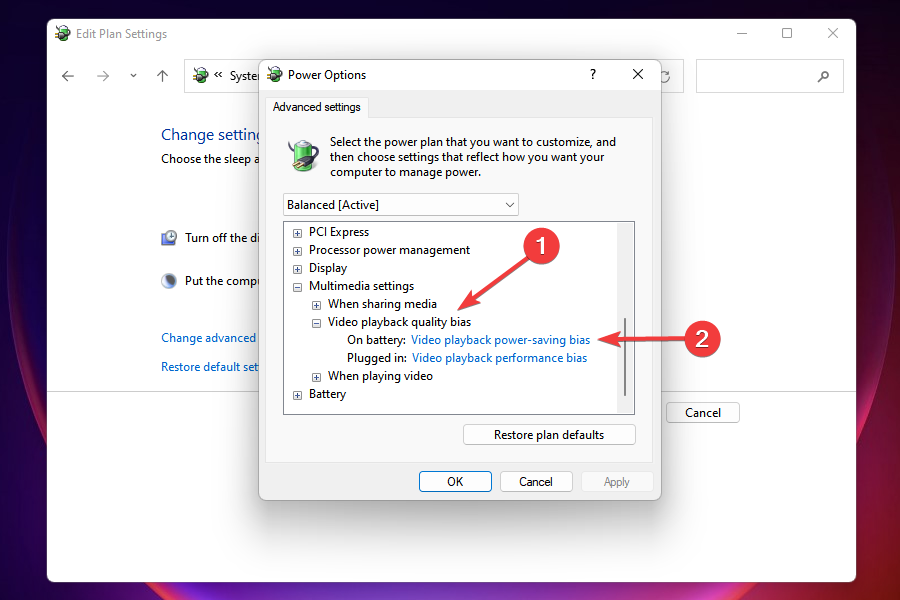900x600 pixels.
Task: Select Video playback quality bias label
Action: [x=399, y=322]
